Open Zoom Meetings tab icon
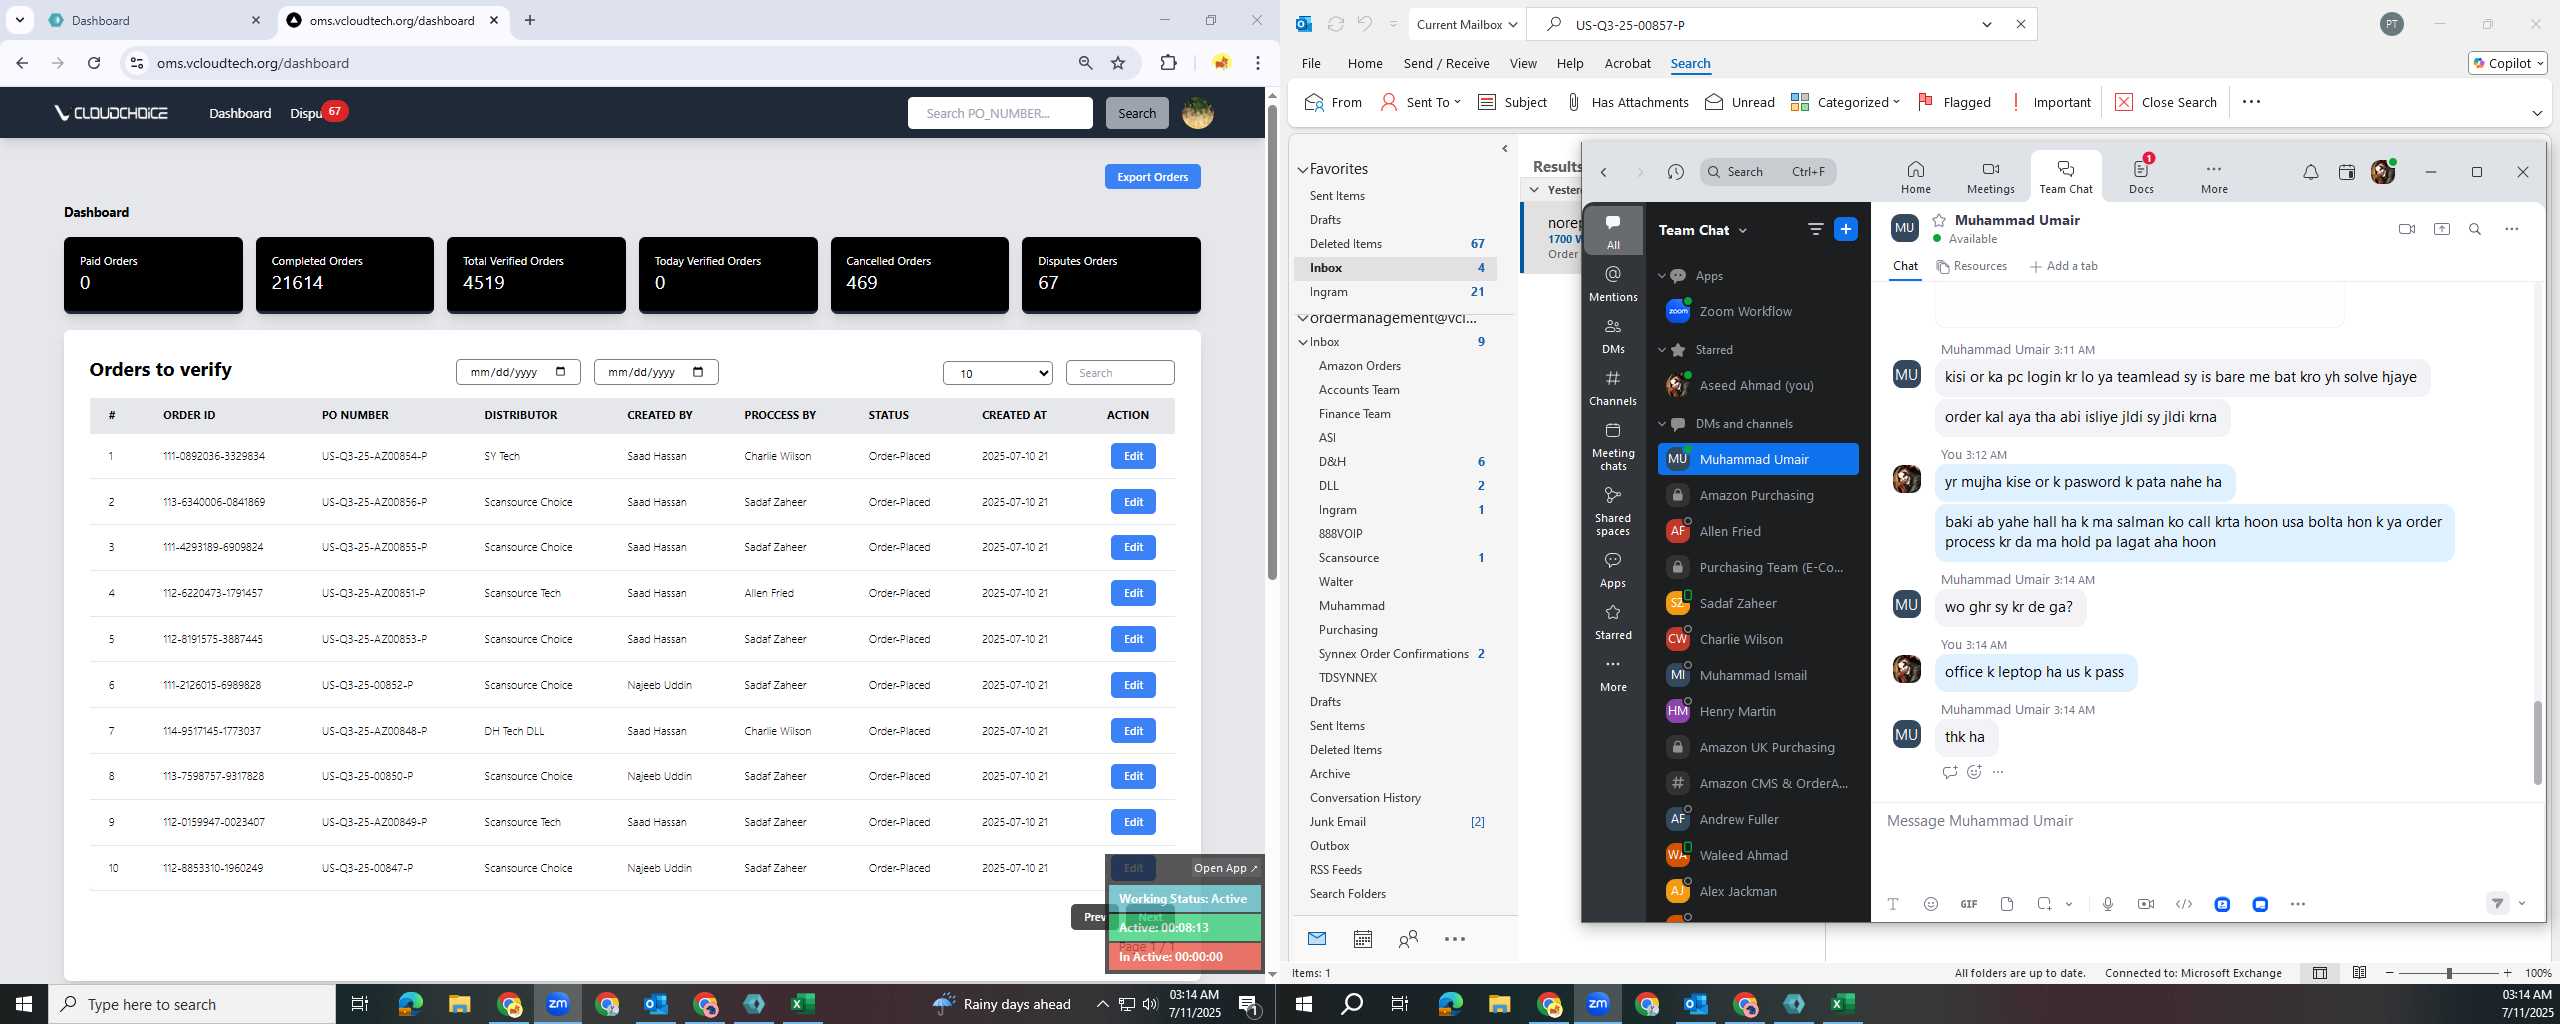Image resolution: width=2560 pixels, height=1024 pixels. 1990,176
